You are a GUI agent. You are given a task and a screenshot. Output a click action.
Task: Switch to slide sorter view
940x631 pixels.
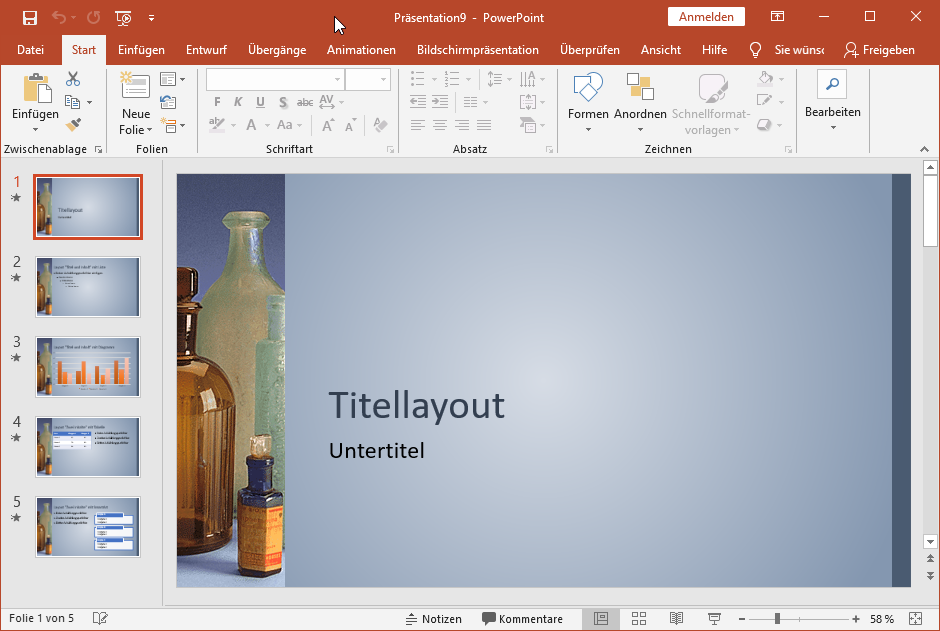coord(639,618)
